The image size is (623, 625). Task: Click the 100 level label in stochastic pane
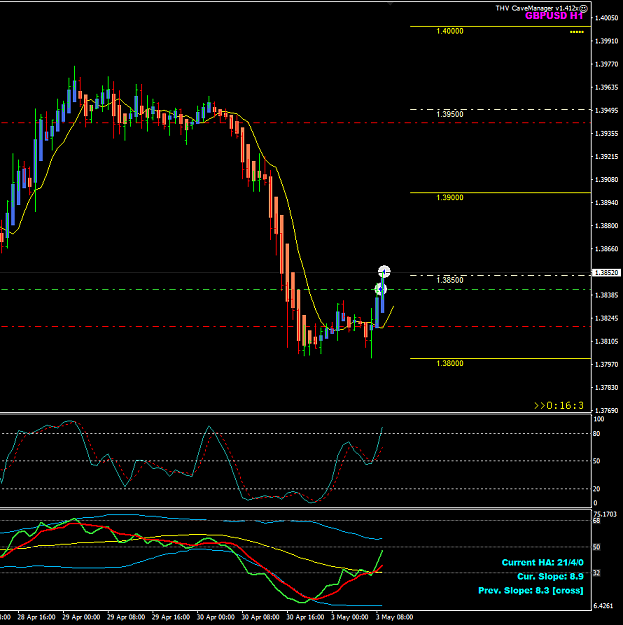pos(599,419)
